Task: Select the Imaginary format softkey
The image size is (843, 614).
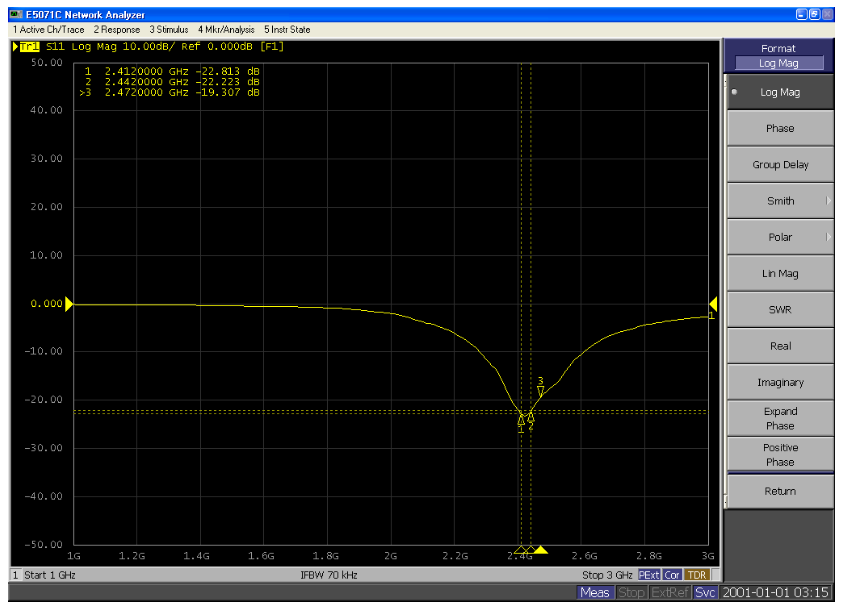Action: click(780, 382)
